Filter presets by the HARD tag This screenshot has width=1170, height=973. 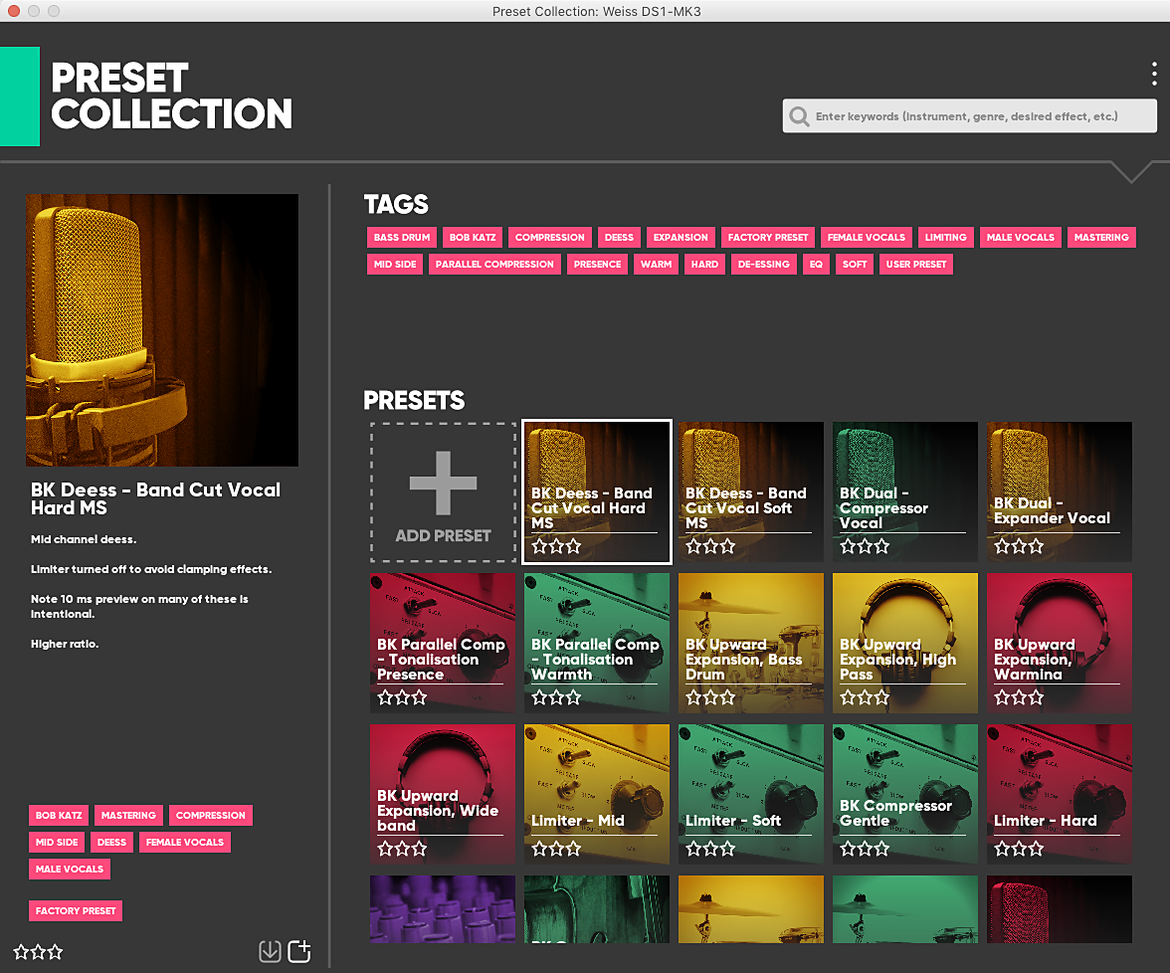click(704, 264)
